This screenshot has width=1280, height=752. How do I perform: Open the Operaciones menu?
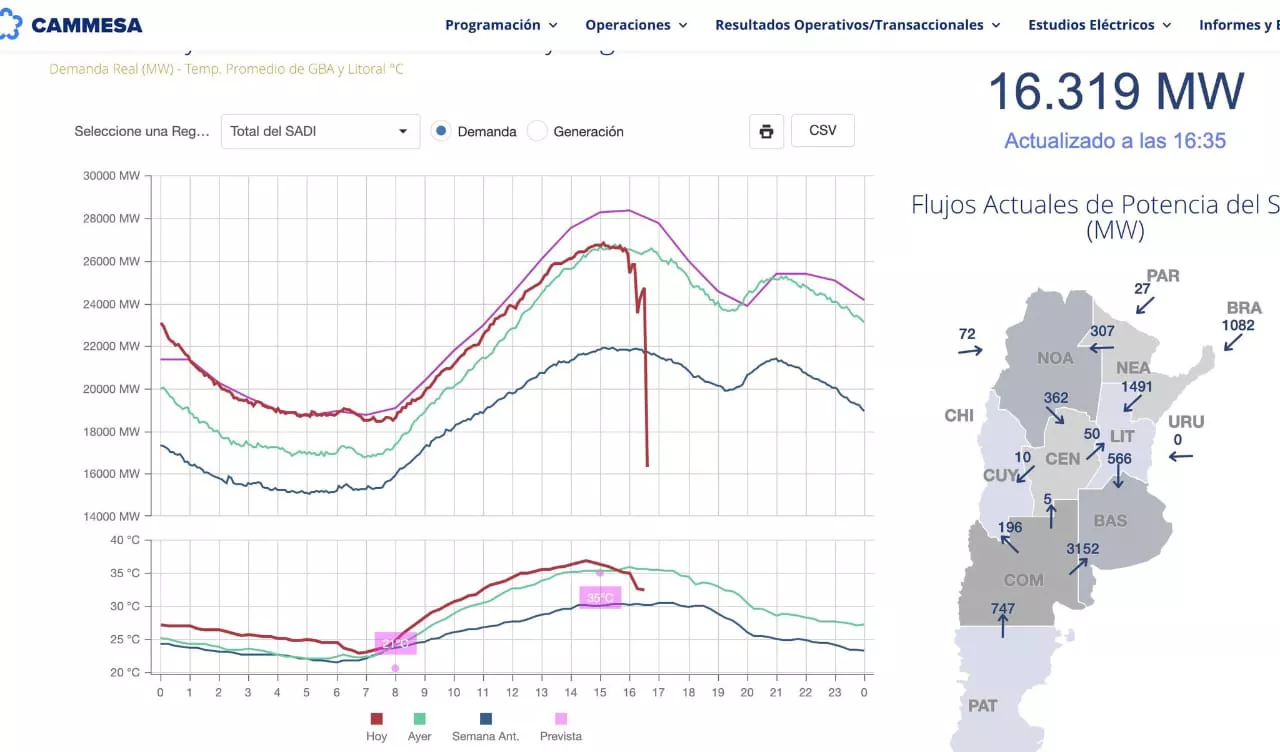[636, 25]
